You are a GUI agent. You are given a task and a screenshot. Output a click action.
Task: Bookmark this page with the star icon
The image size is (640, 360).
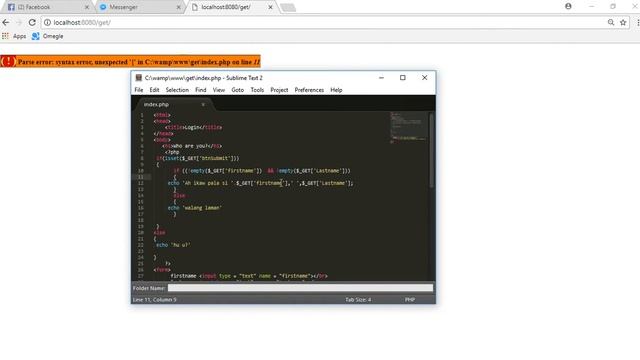(x=623, y=22)
